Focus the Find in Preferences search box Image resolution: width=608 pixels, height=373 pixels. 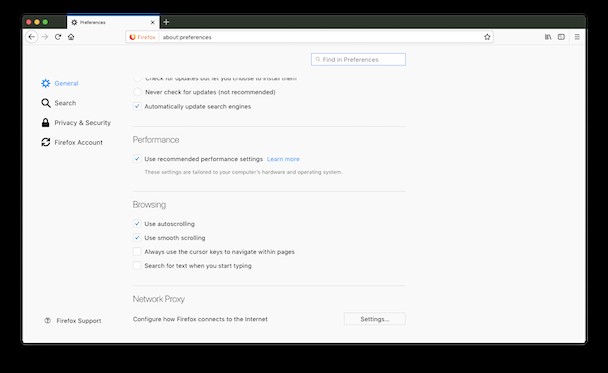click(x=358, y=59)
